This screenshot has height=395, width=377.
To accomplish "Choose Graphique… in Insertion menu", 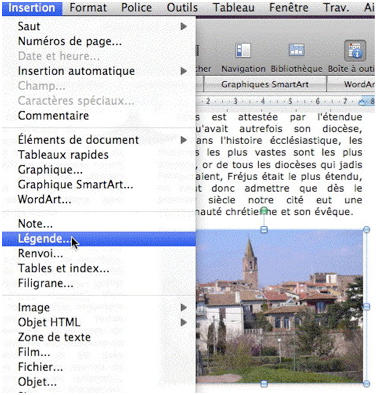I will pyautogui.click(x=99, y=169).
